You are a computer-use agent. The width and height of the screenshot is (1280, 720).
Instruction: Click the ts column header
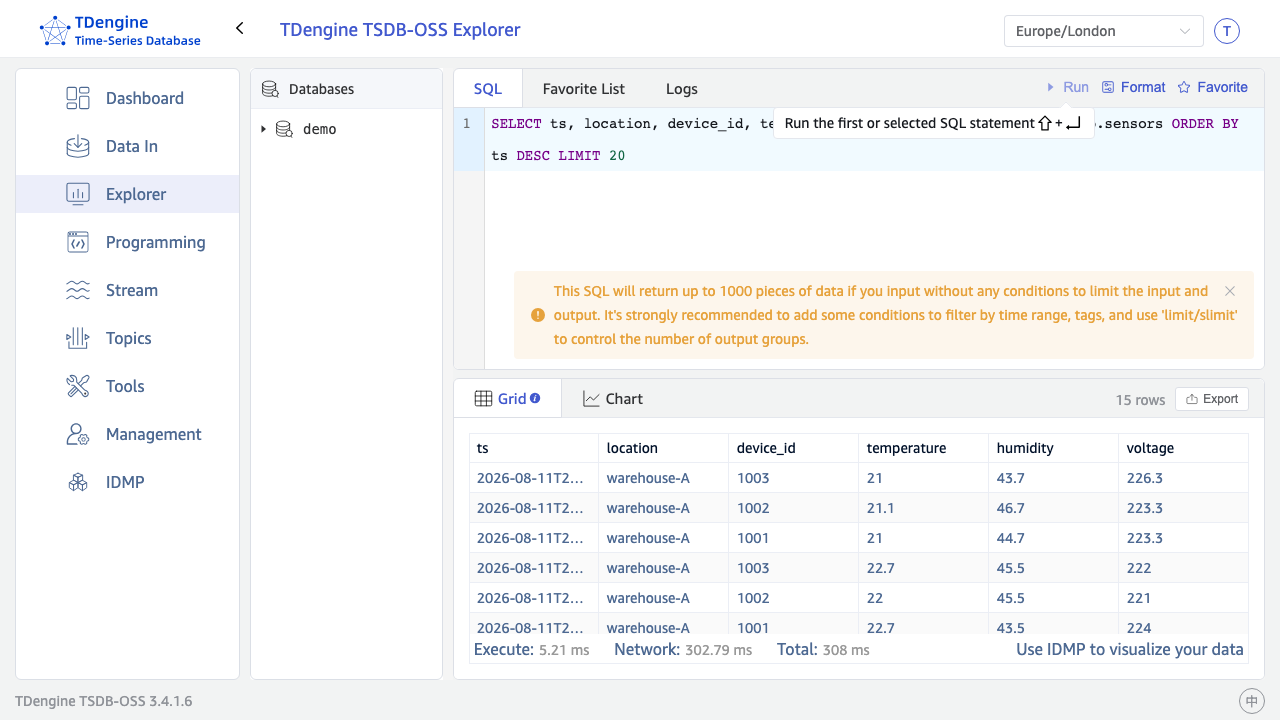tap(534, 448)
